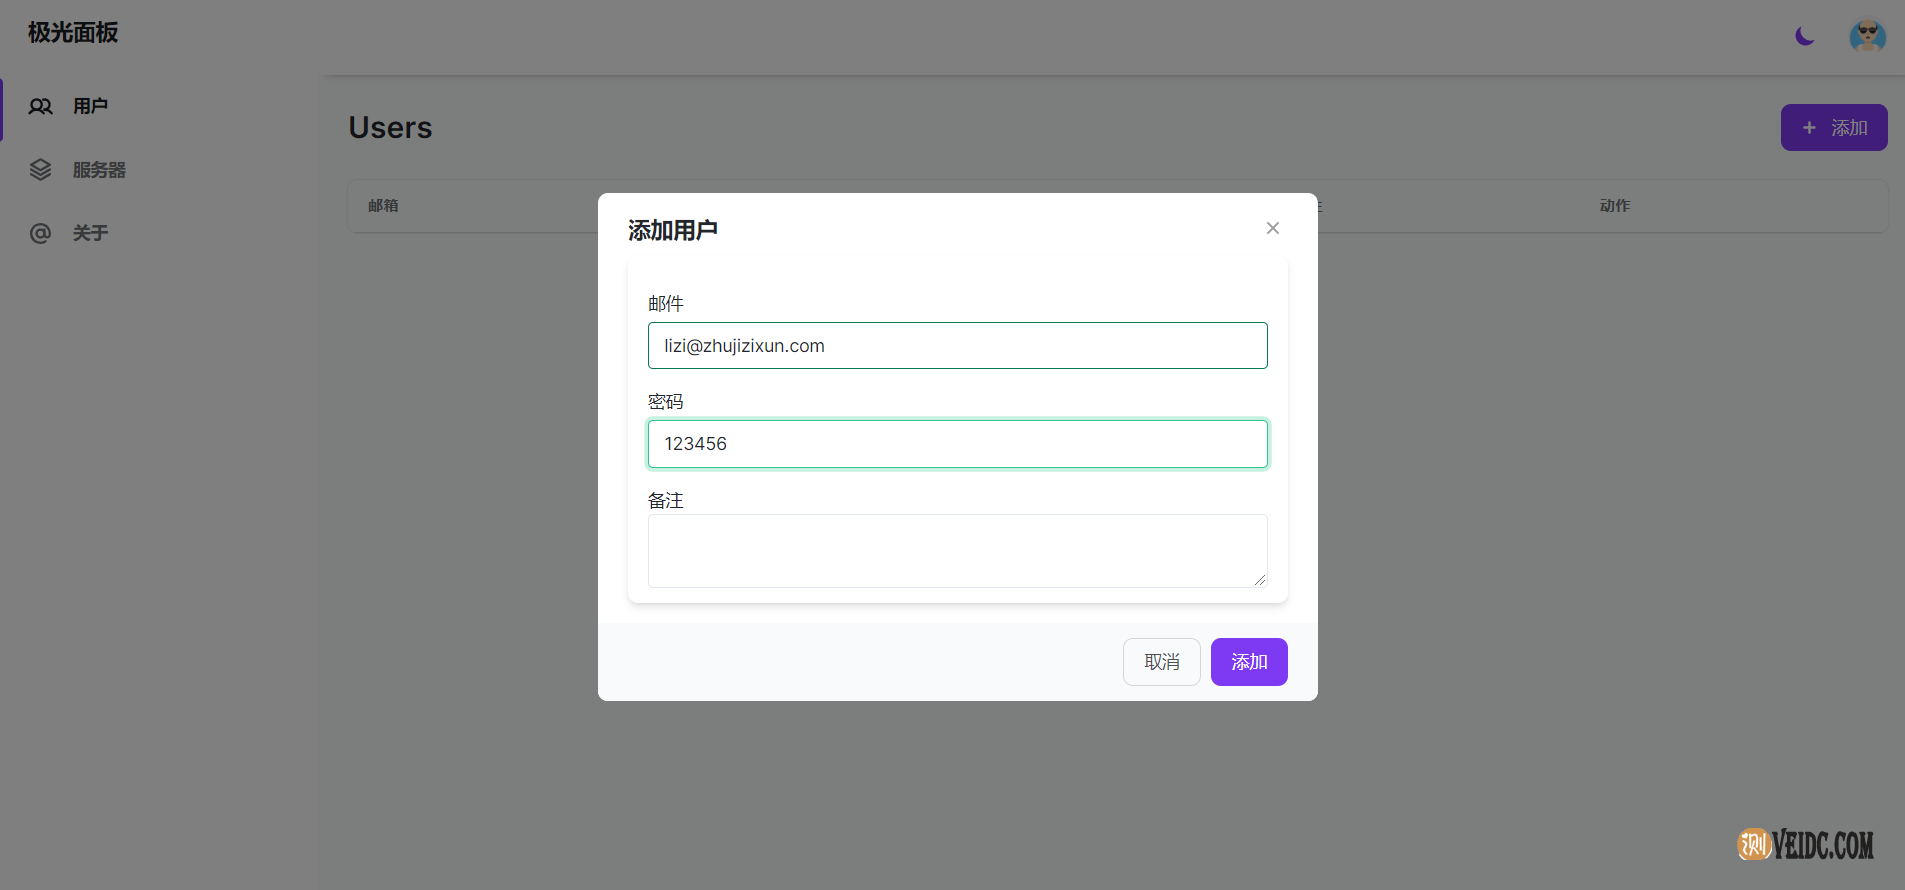Image resolution: width=1905 pixels, height=890 pixels.
Task: Toggle dark mode with the moon icon
Action: (x=1804, y=36)
